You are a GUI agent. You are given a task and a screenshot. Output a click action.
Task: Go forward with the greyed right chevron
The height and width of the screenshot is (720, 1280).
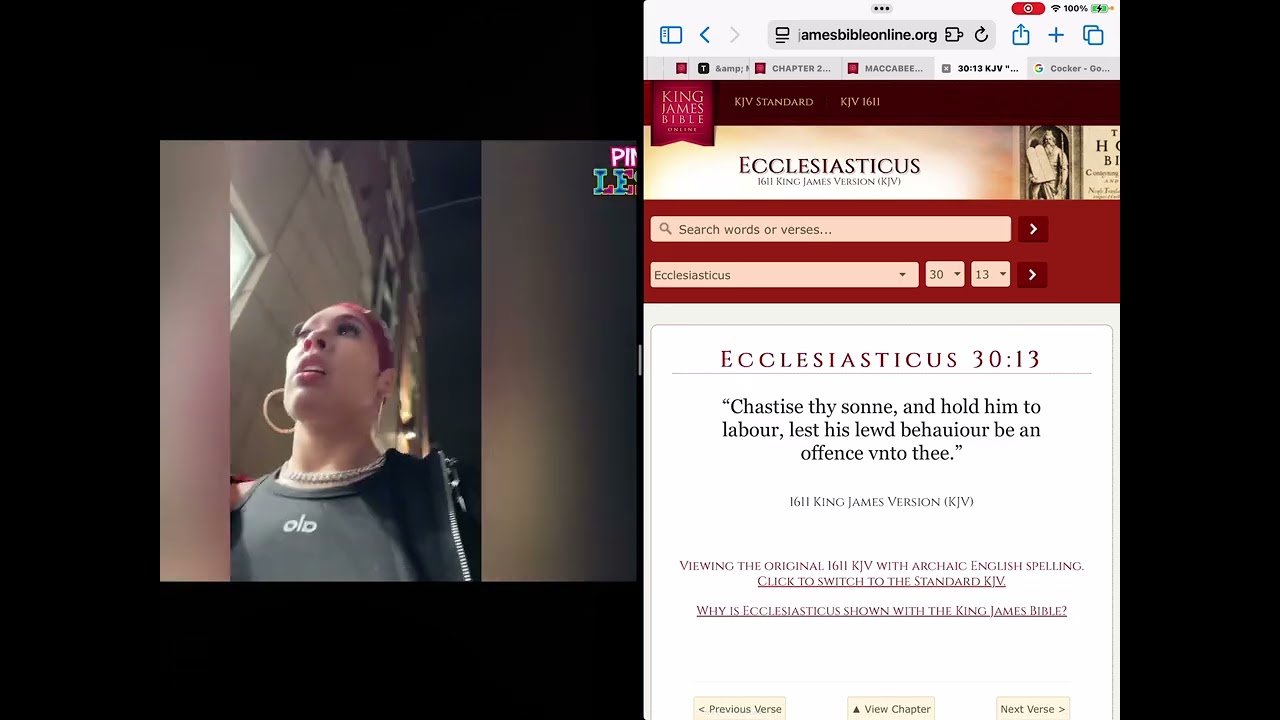[x=735, y=35]
